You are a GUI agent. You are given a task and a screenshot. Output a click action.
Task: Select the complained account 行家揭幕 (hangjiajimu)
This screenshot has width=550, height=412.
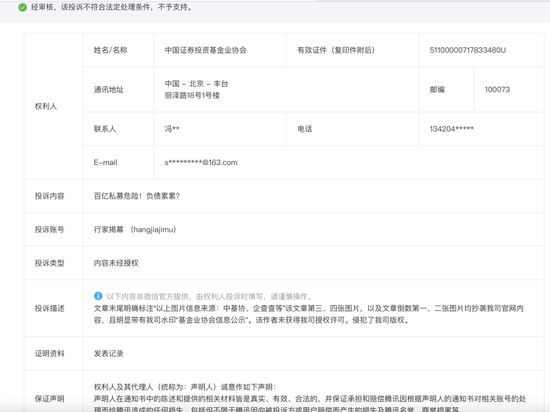[x=135, y=230]
